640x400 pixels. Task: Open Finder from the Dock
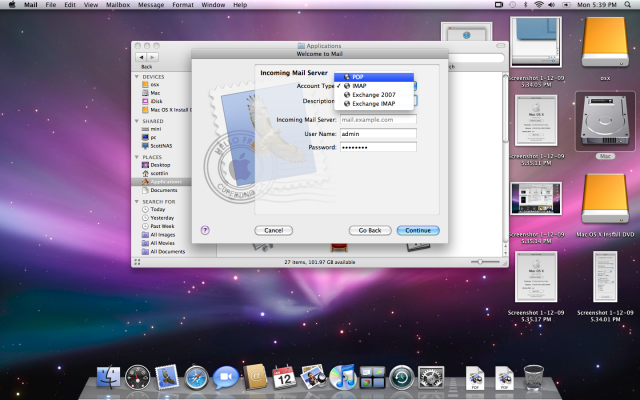[108, 377]
